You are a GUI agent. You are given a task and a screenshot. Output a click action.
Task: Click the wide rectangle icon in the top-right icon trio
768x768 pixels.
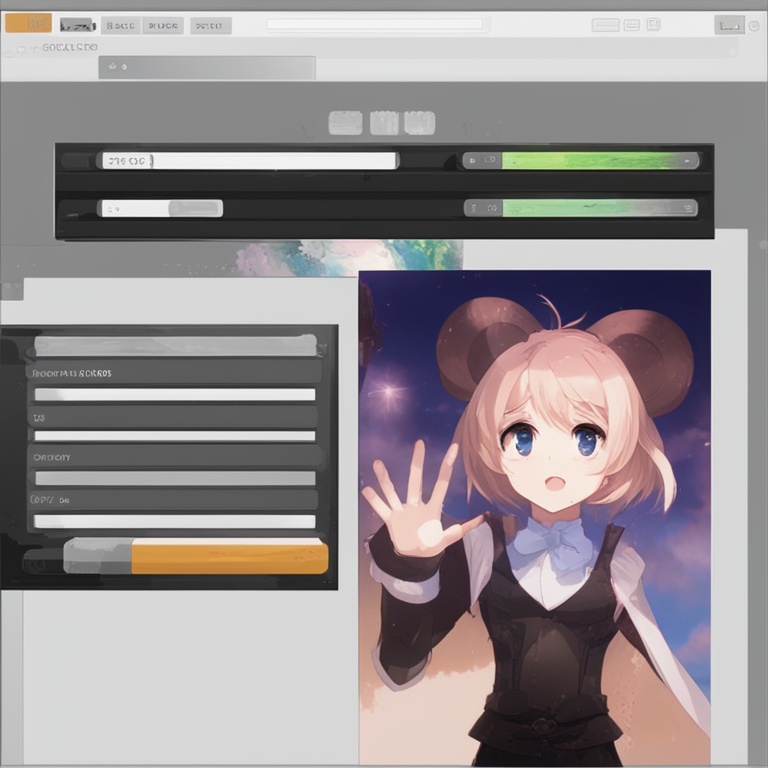click(x=606, y=25)
